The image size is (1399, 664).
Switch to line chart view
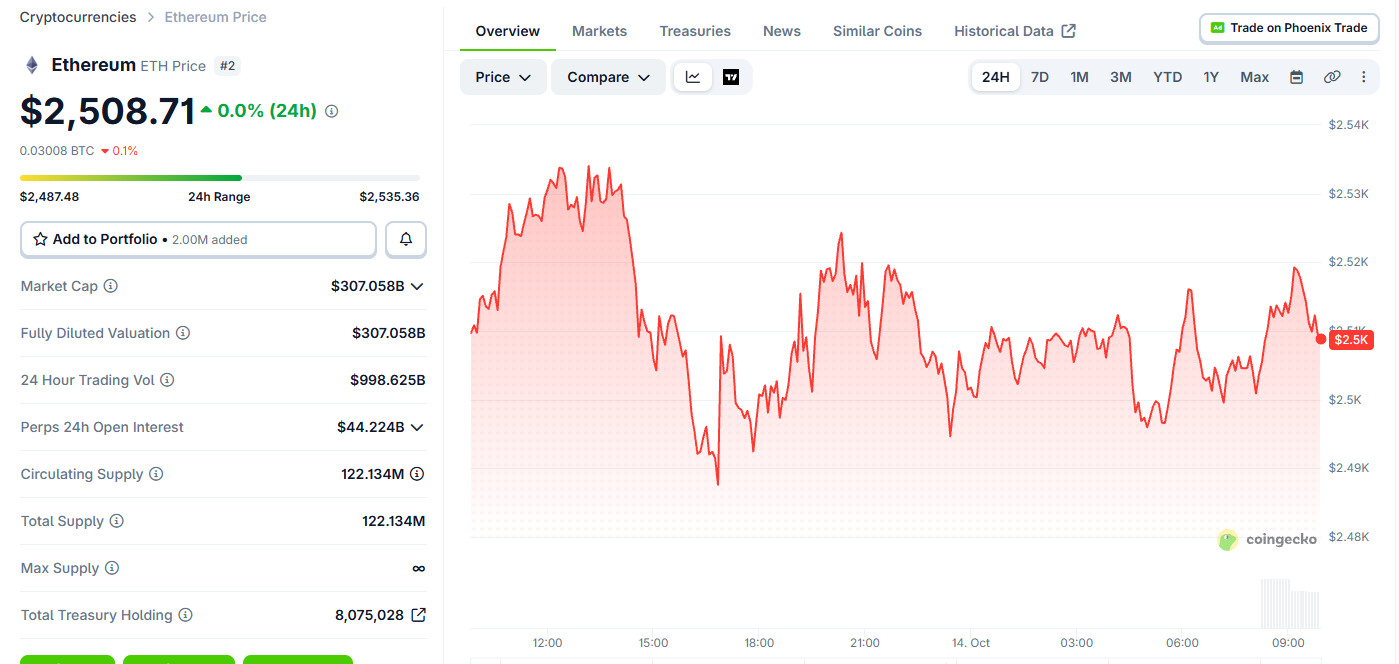693,77
